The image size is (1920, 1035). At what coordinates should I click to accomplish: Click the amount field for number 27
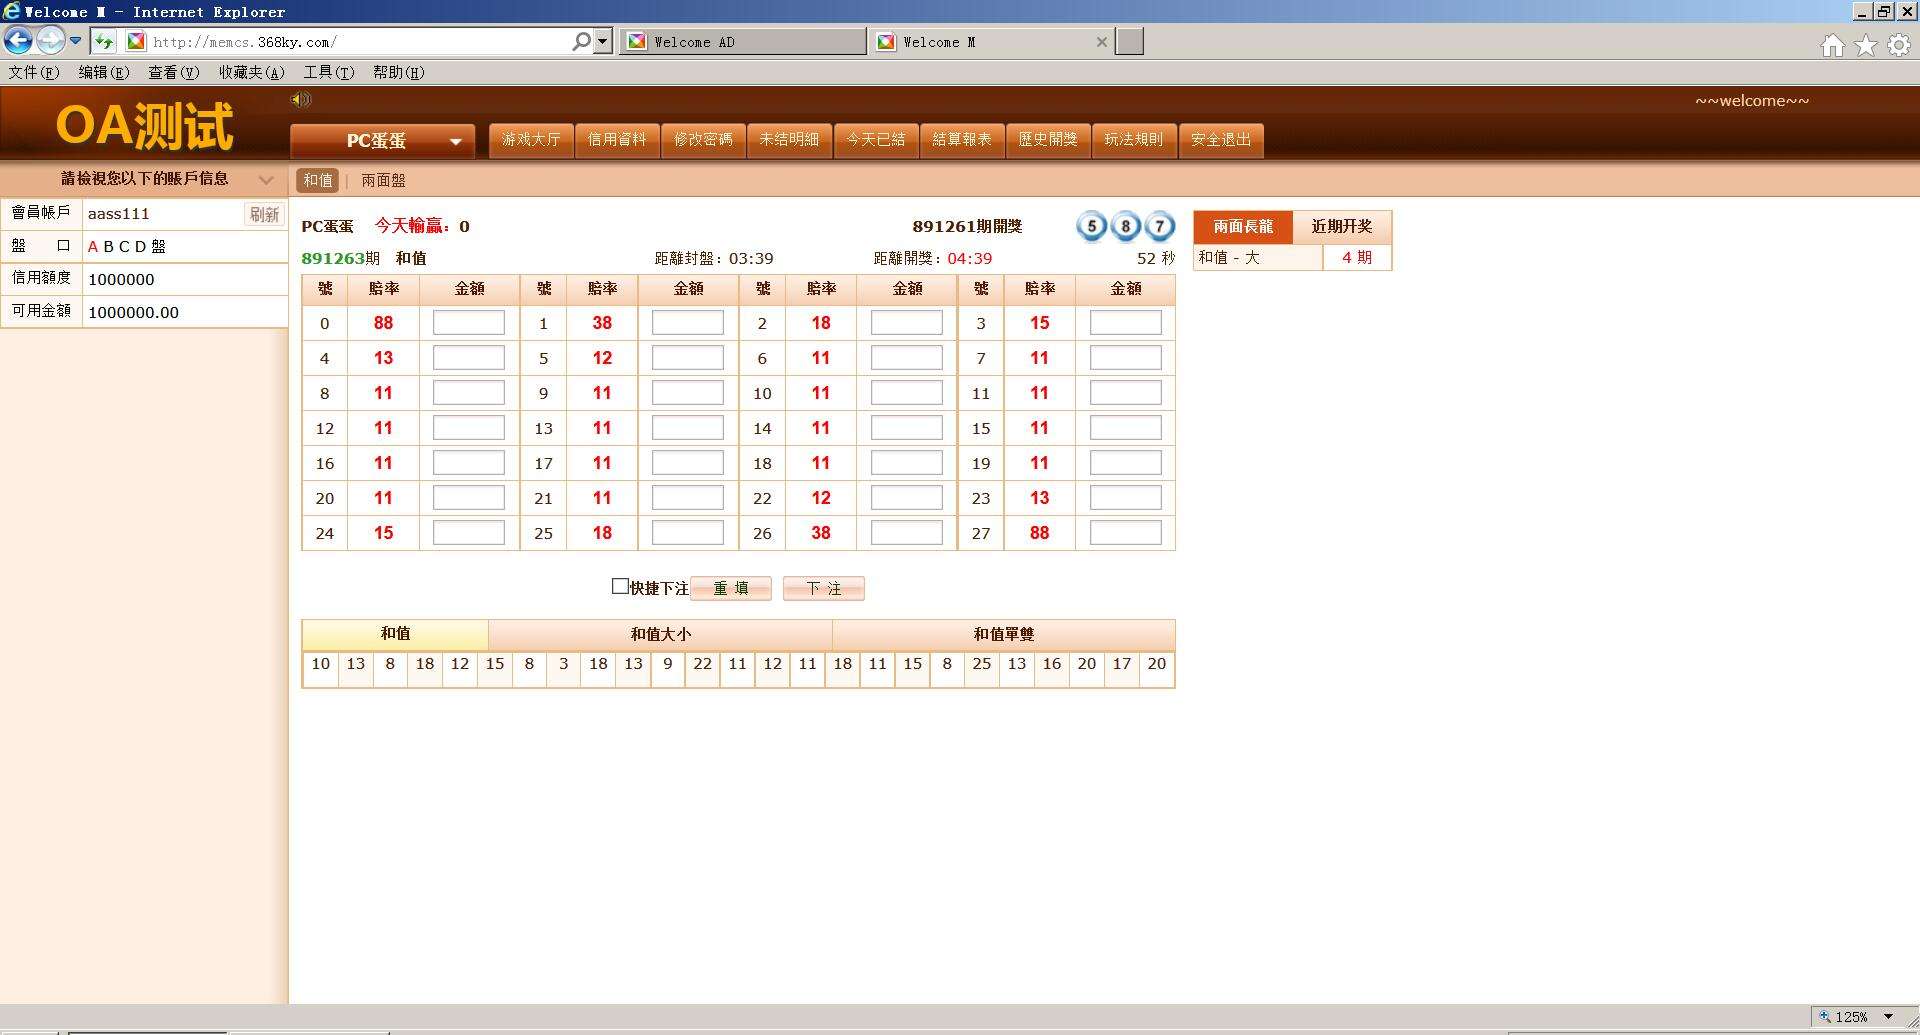click(x=1126, y=533)
